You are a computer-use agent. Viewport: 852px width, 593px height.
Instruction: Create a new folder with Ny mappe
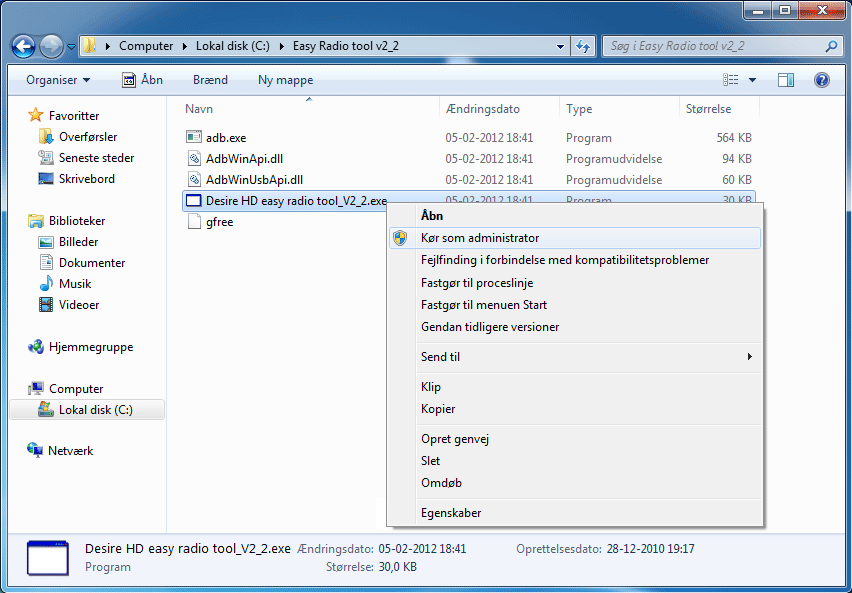[285, 80]
